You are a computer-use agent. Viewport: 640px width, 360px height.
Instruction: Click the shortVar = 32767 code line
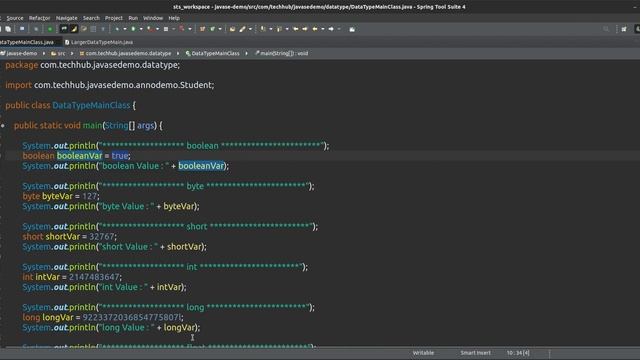69,237
